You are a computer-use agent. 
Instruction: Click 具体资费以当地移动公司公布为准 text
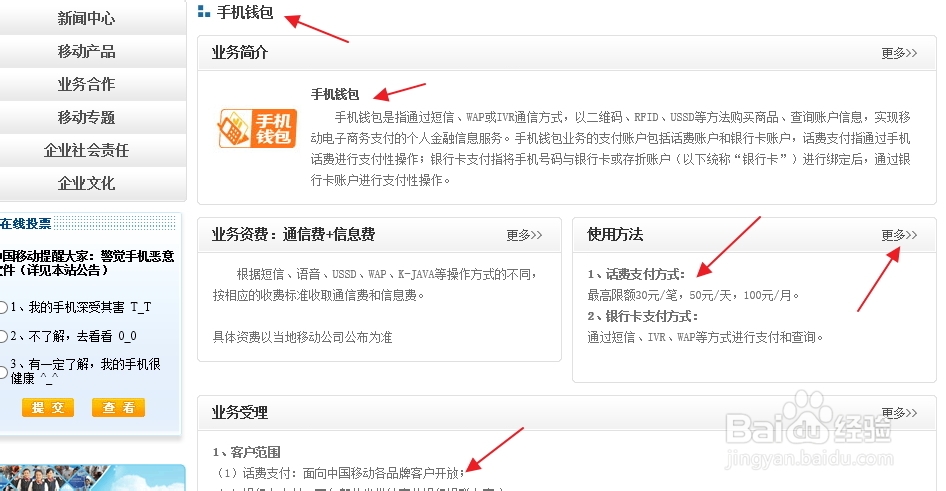tap(302, 337)
